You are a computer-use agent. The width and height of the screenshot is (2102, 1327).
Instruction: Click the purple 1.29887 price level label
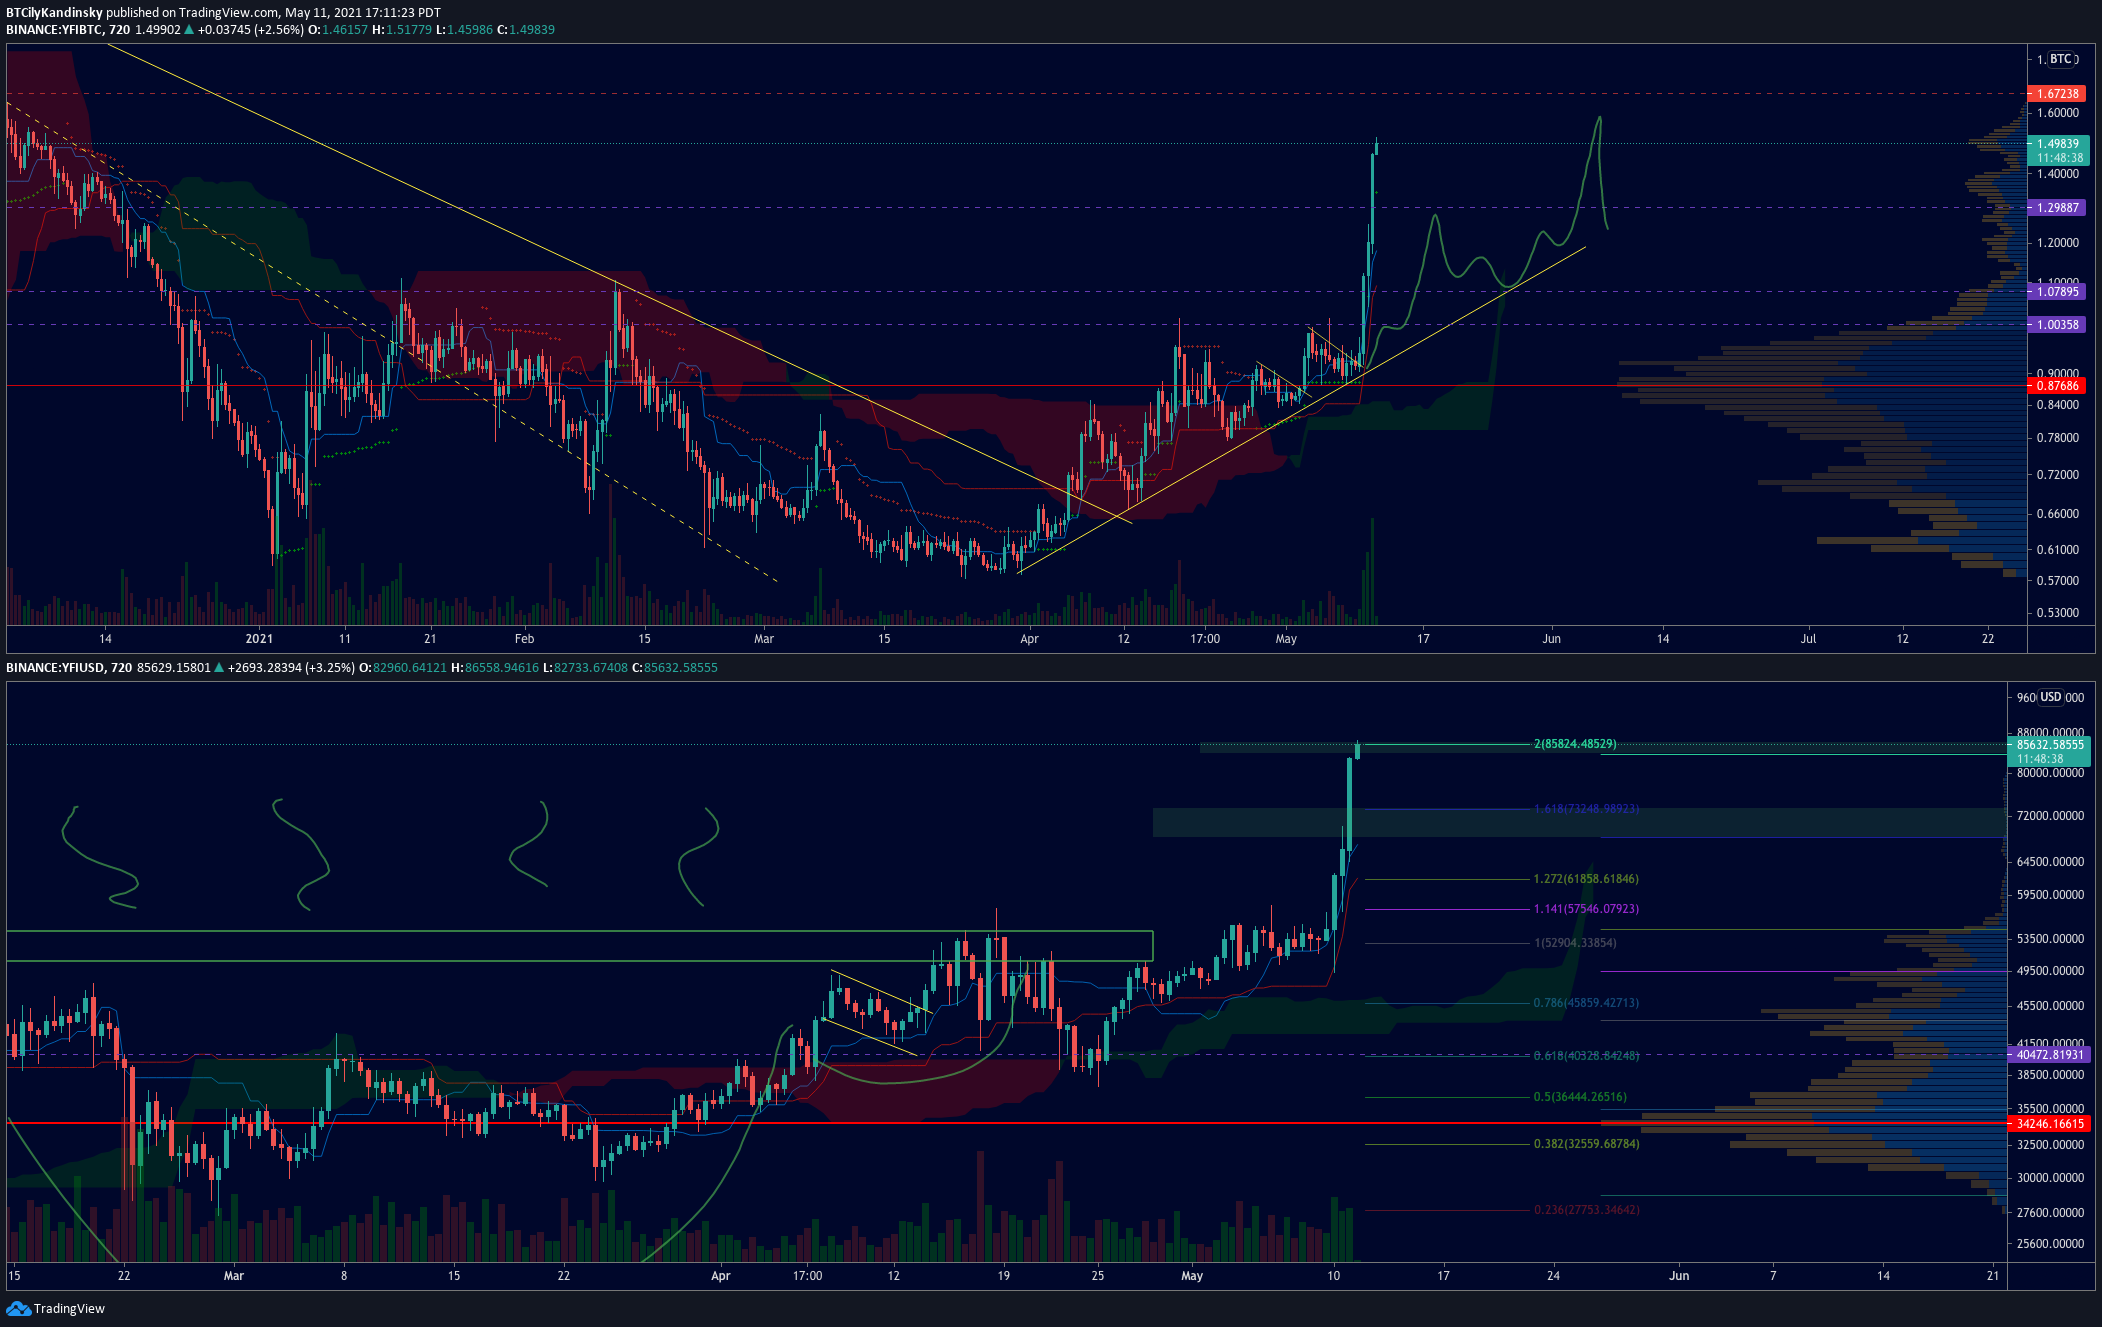pyautogui.click(x=2057, y=208)
